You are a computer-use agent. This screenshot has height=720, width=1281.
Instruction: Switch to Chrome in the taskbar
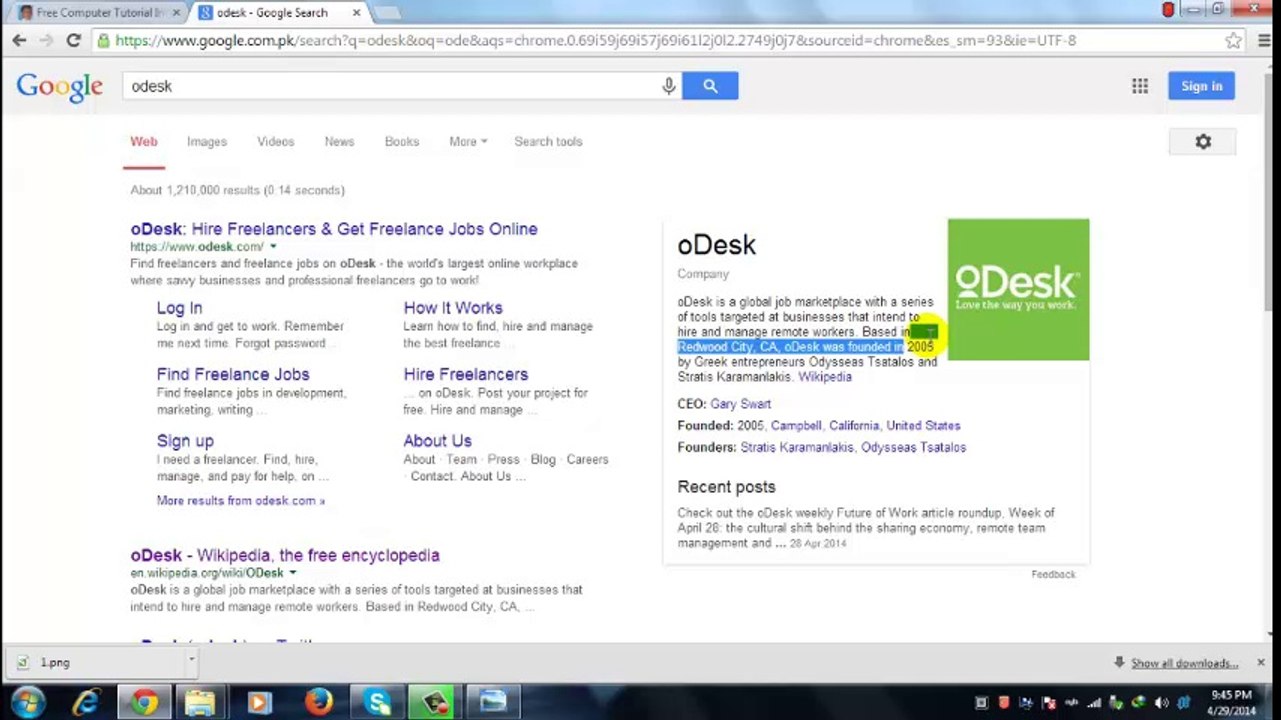pyautogui.click(x=144, y=702)
